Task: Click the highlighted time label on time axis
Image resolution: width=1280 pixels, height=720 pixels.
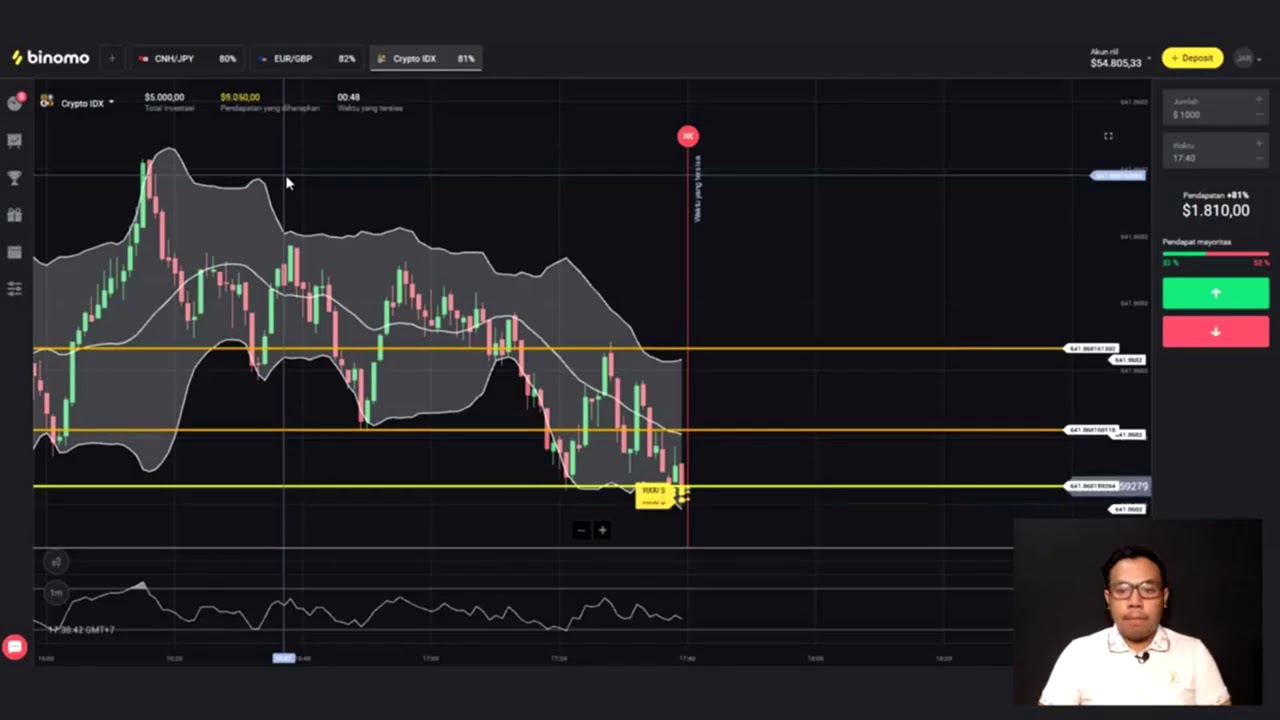Action: [284, 658]
